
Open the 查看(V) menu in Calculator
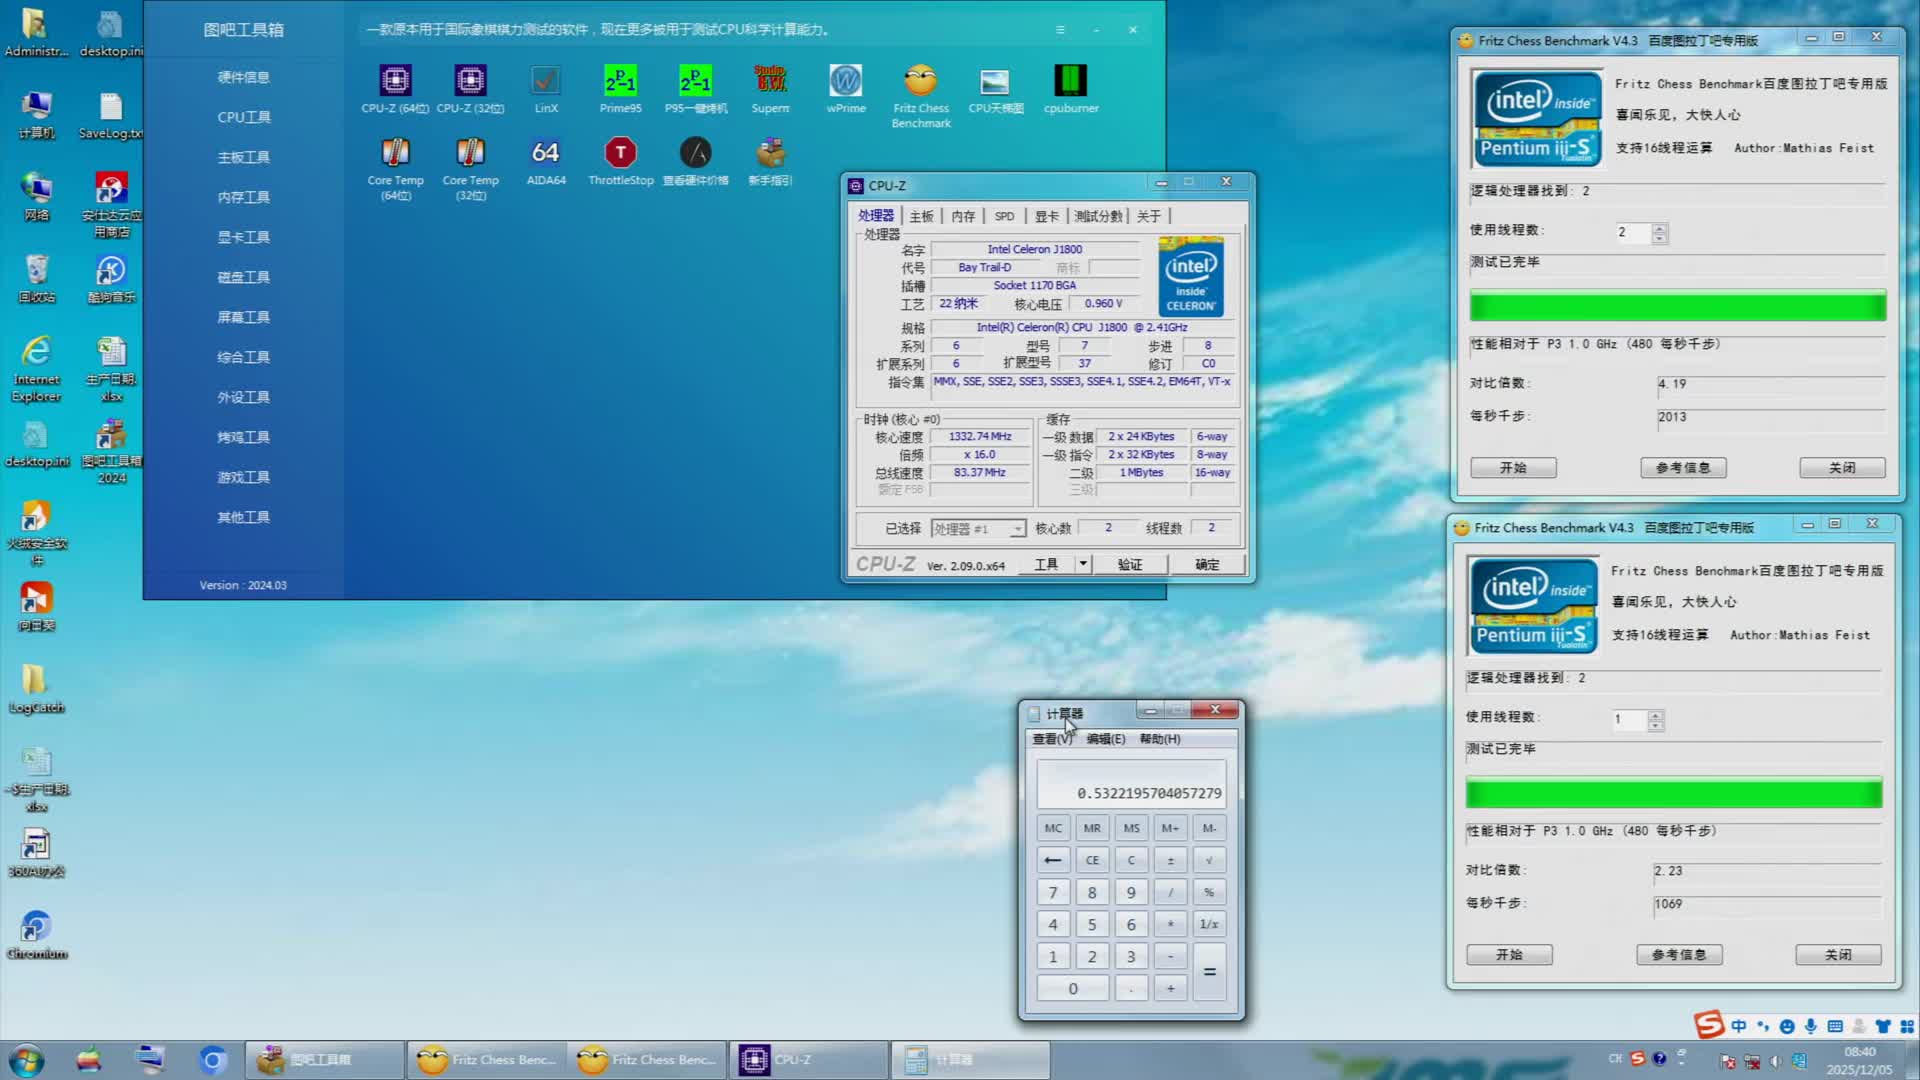click(1051, 739)
